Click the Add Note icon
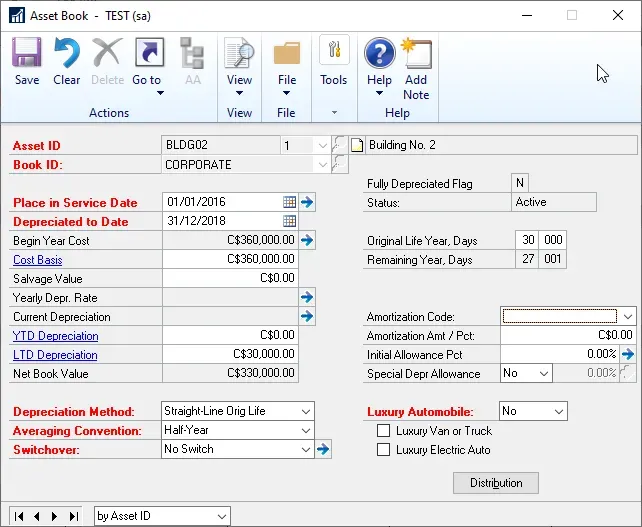Screen dimensions: 642x527 coord(416,53)
